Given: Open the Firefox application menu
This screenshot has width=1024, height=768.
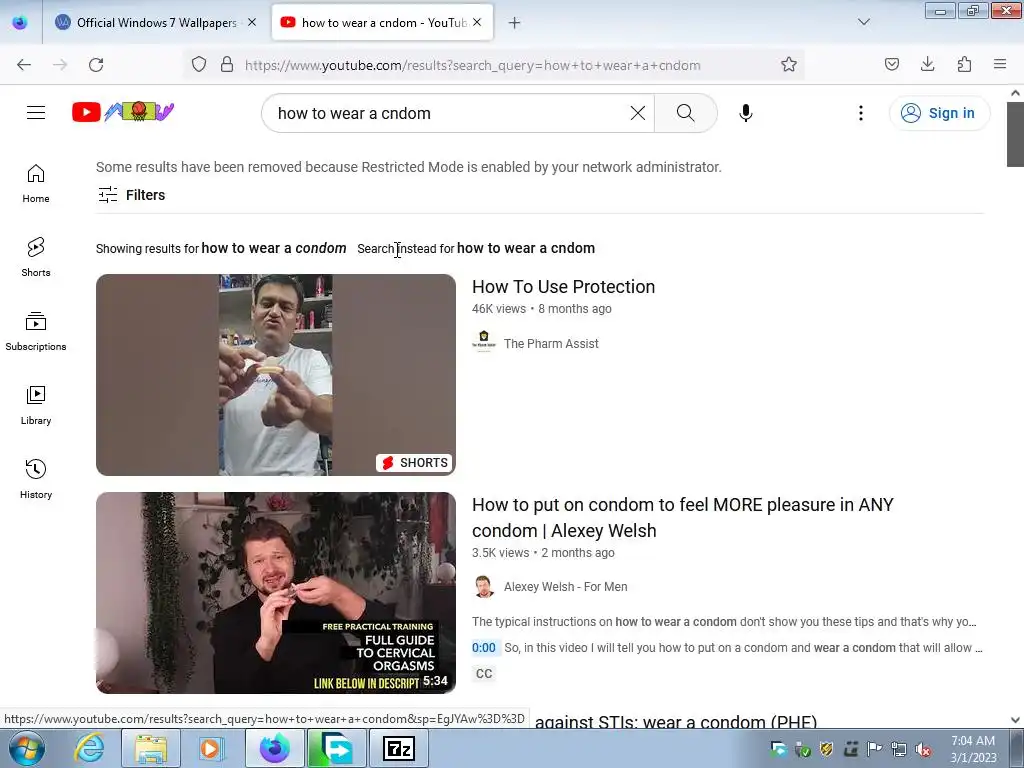Looking at the screenshot, I should click(999, 65).
